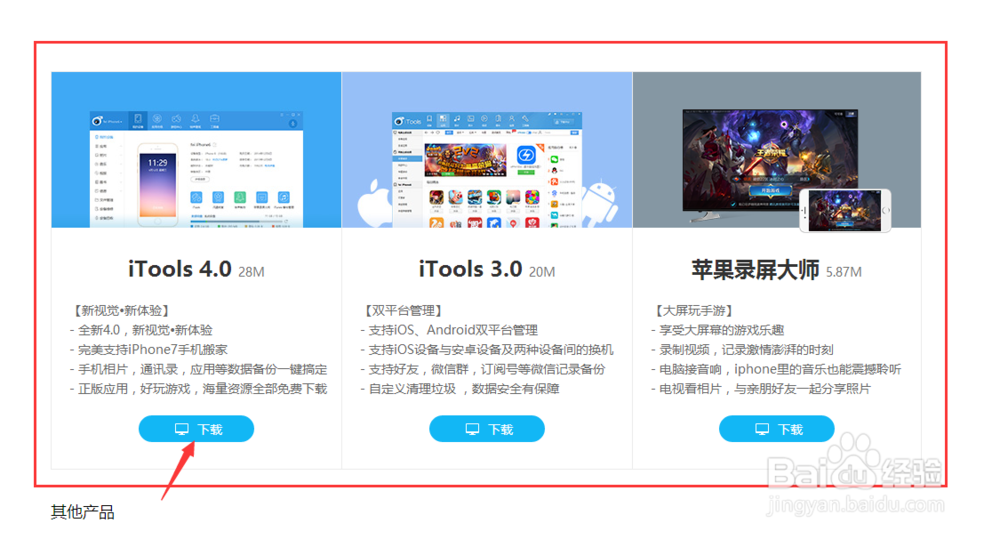Click the Android robot in iTools 3.0 banner
This screenshot has height=539, width=1000.
(x=600, y=205)
